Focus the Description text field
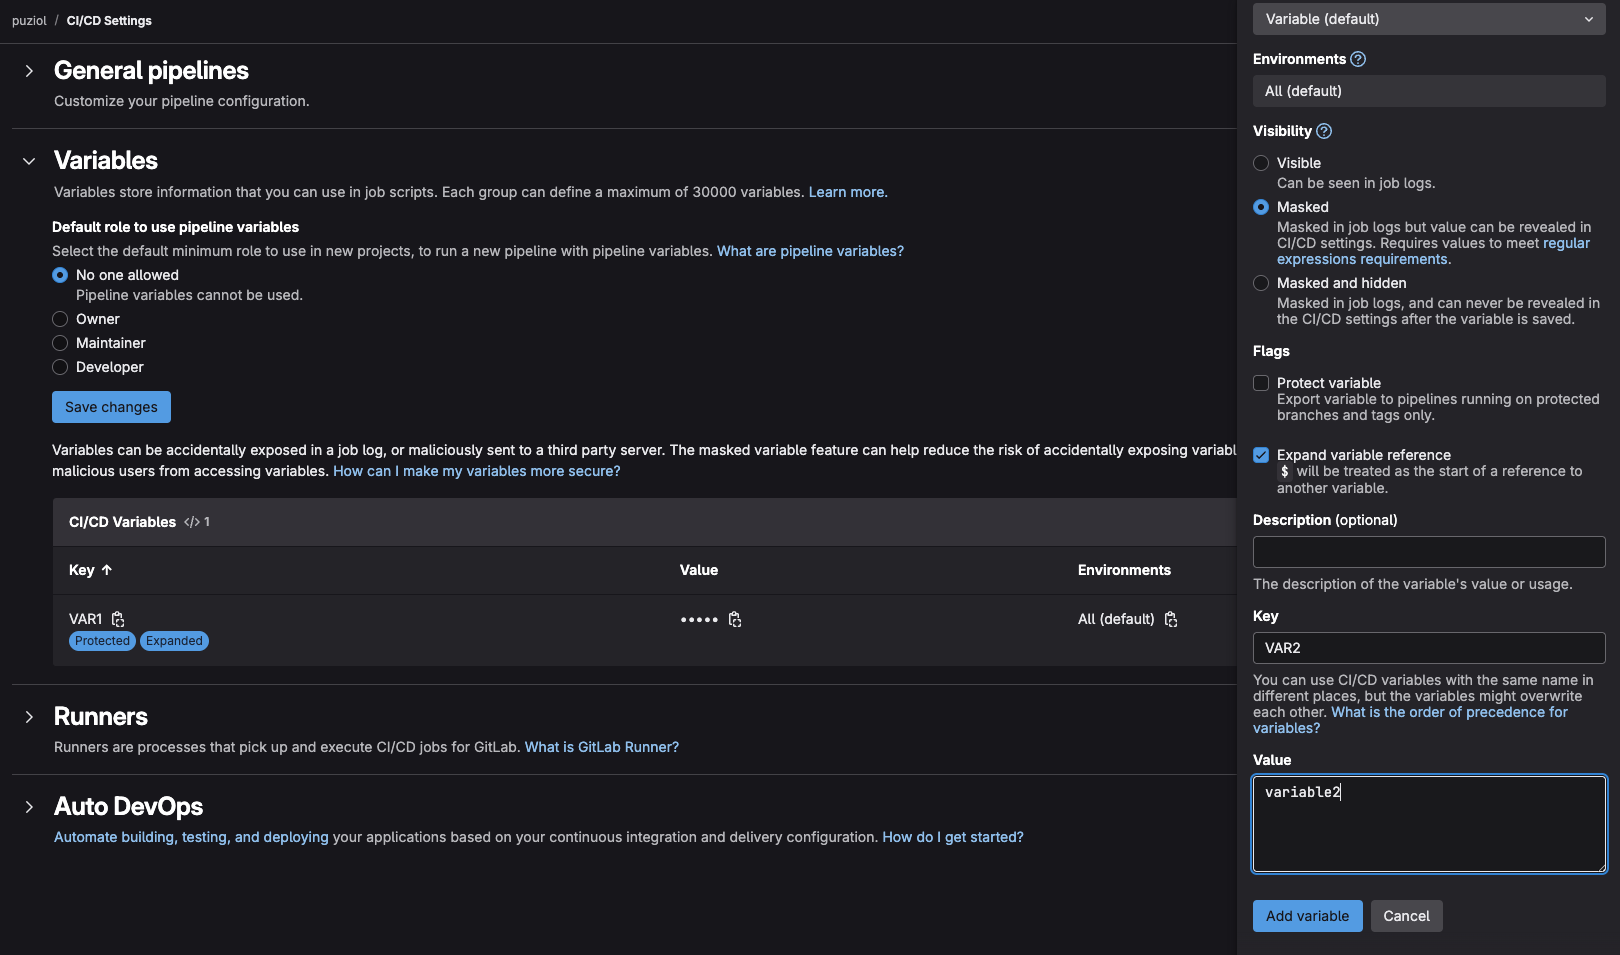 [1428, 552]
